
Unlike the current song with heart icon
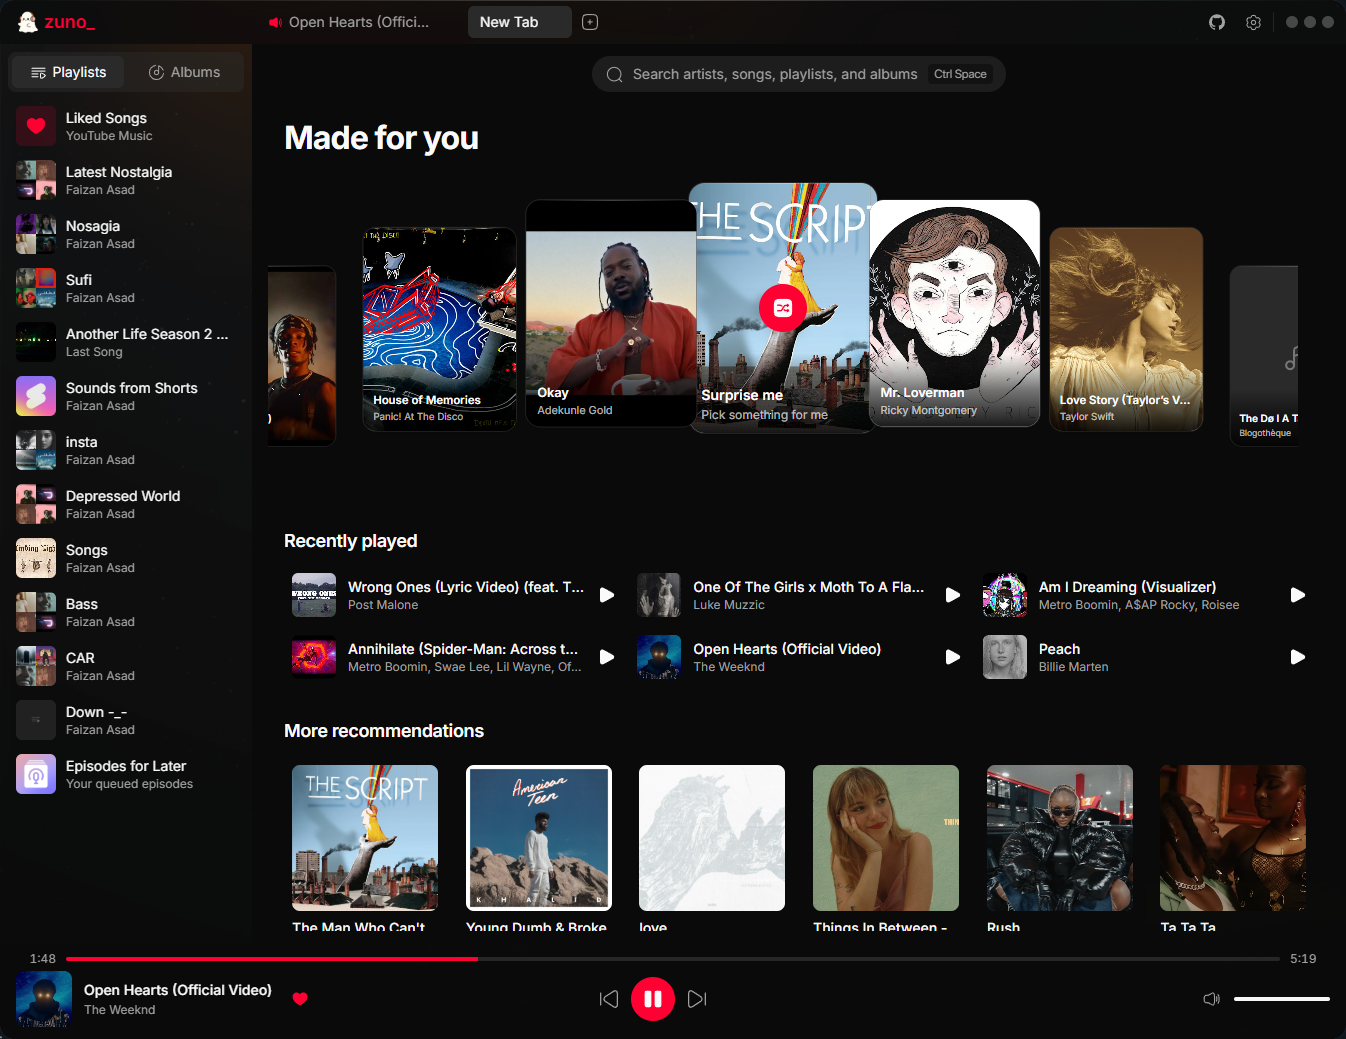pos(300,998)
